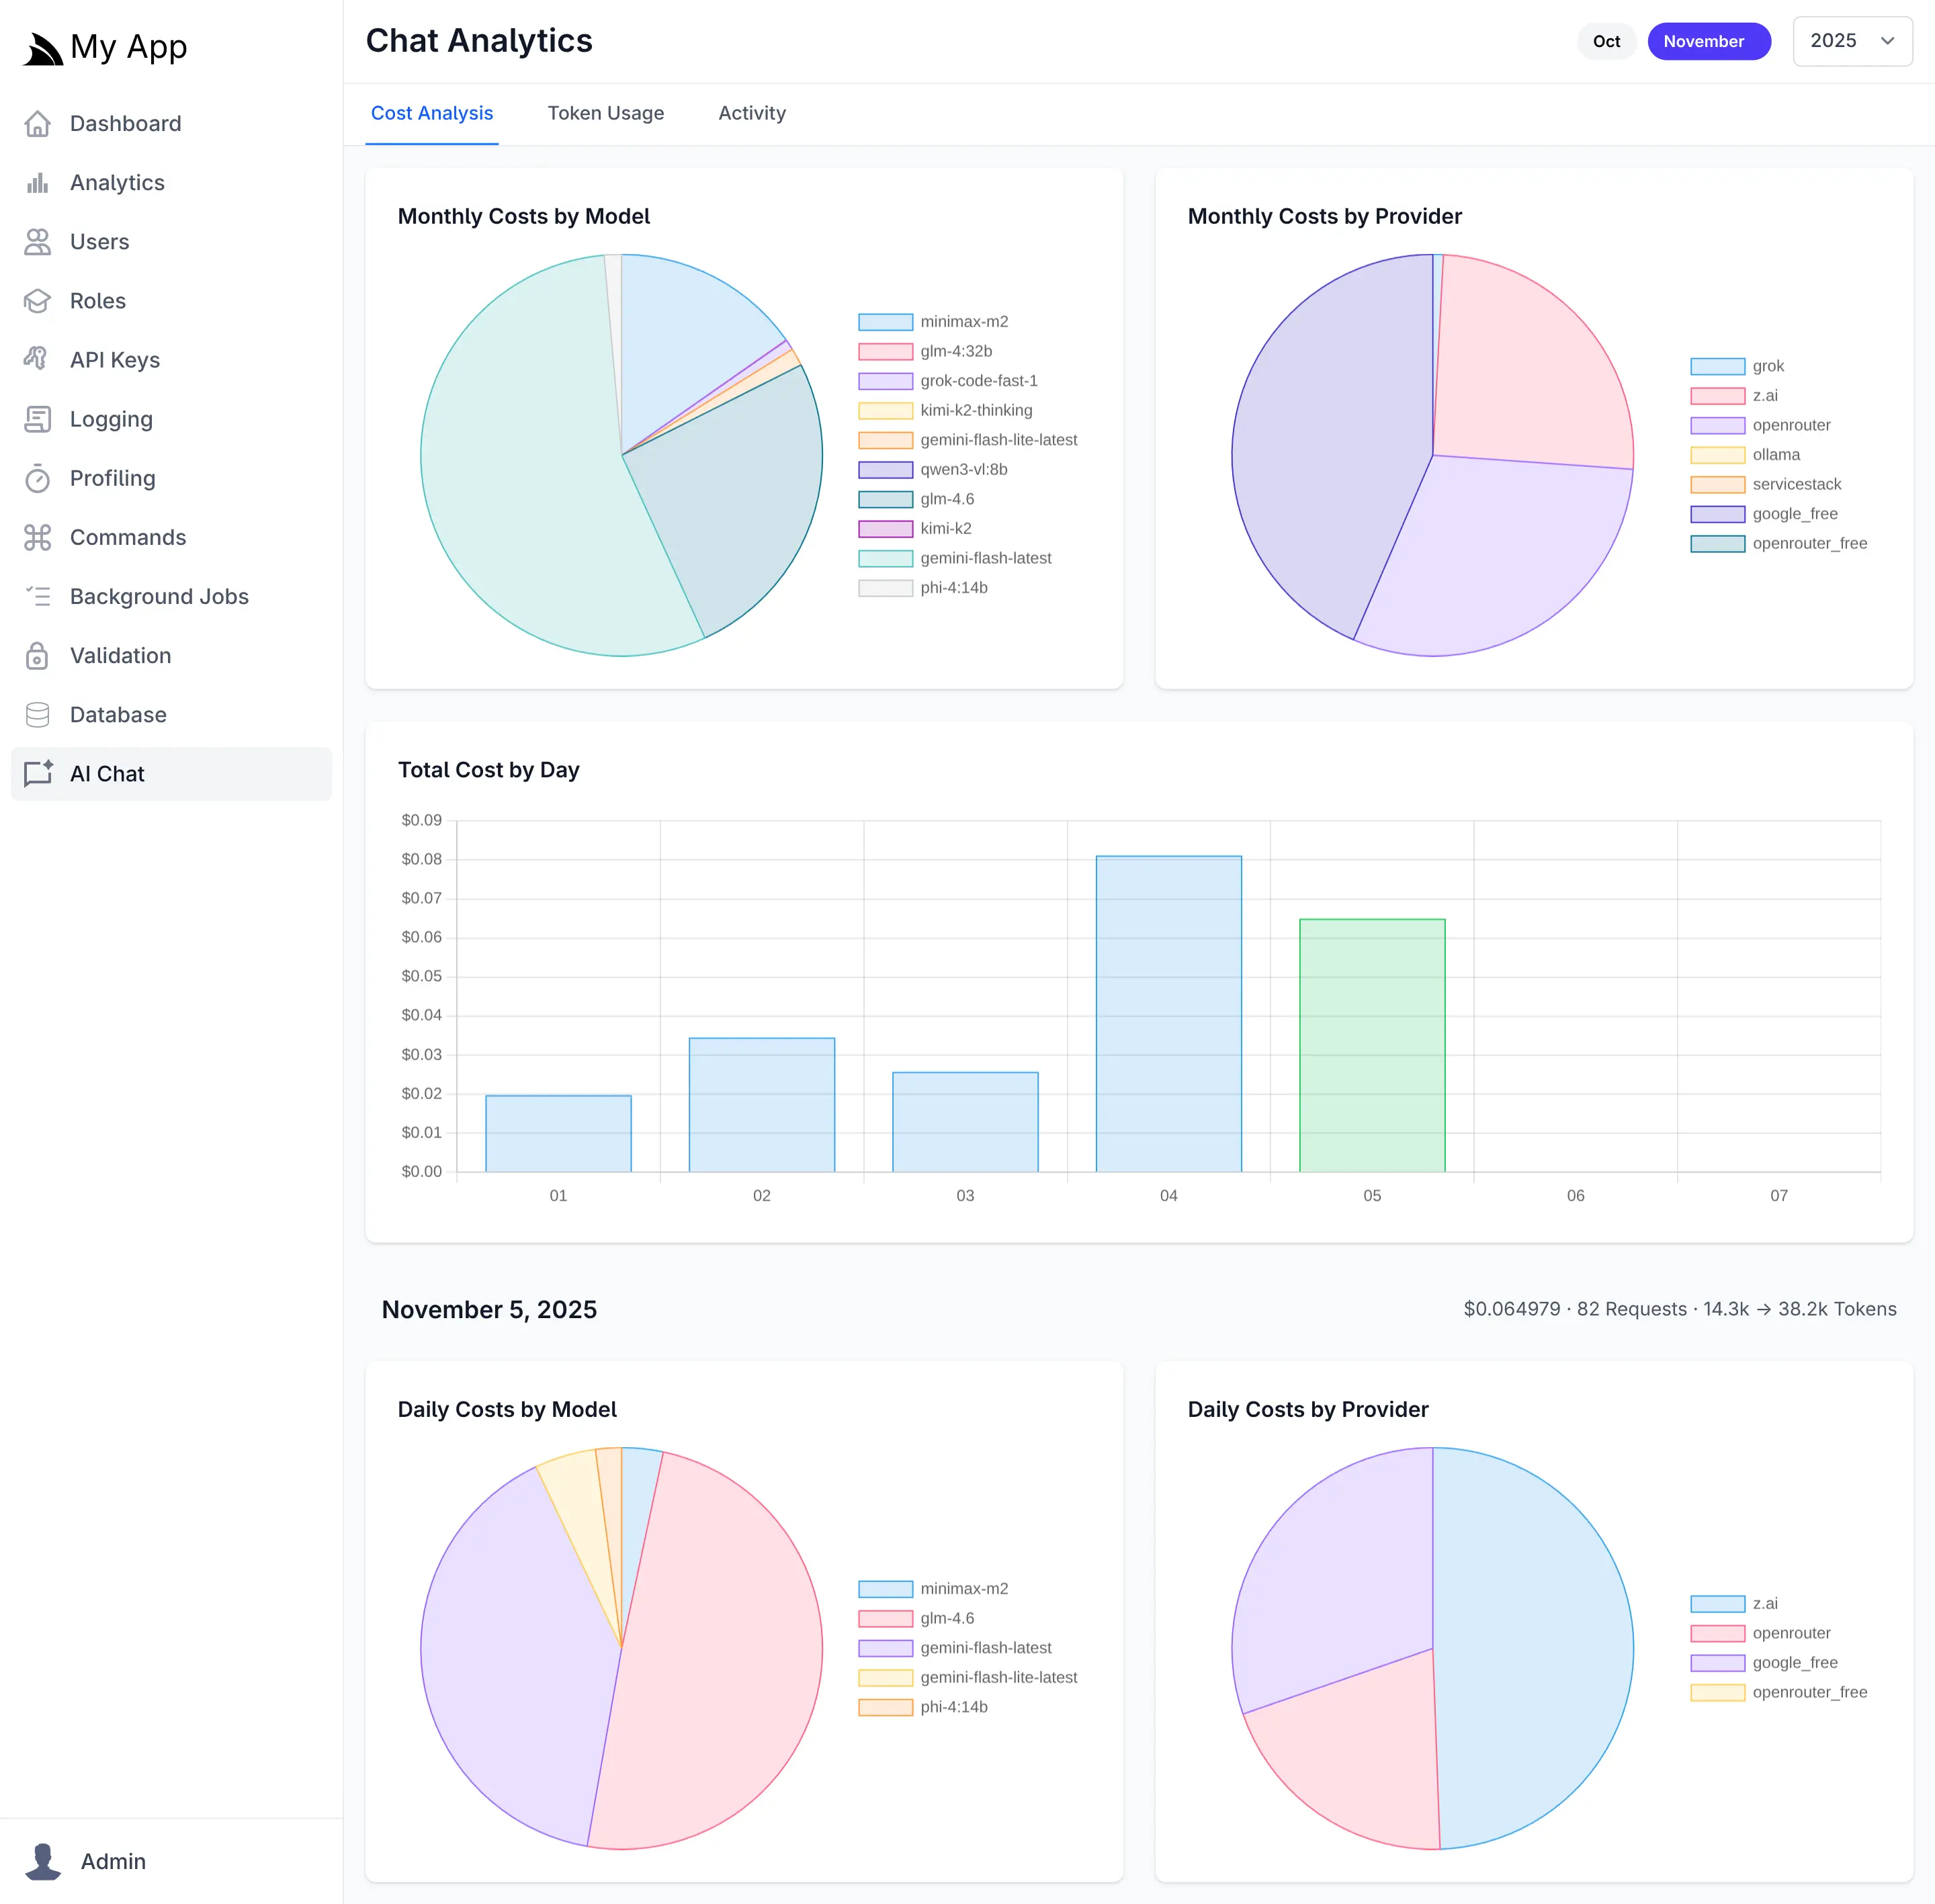Click the Dashboard home icon

(x=37, y=124)
